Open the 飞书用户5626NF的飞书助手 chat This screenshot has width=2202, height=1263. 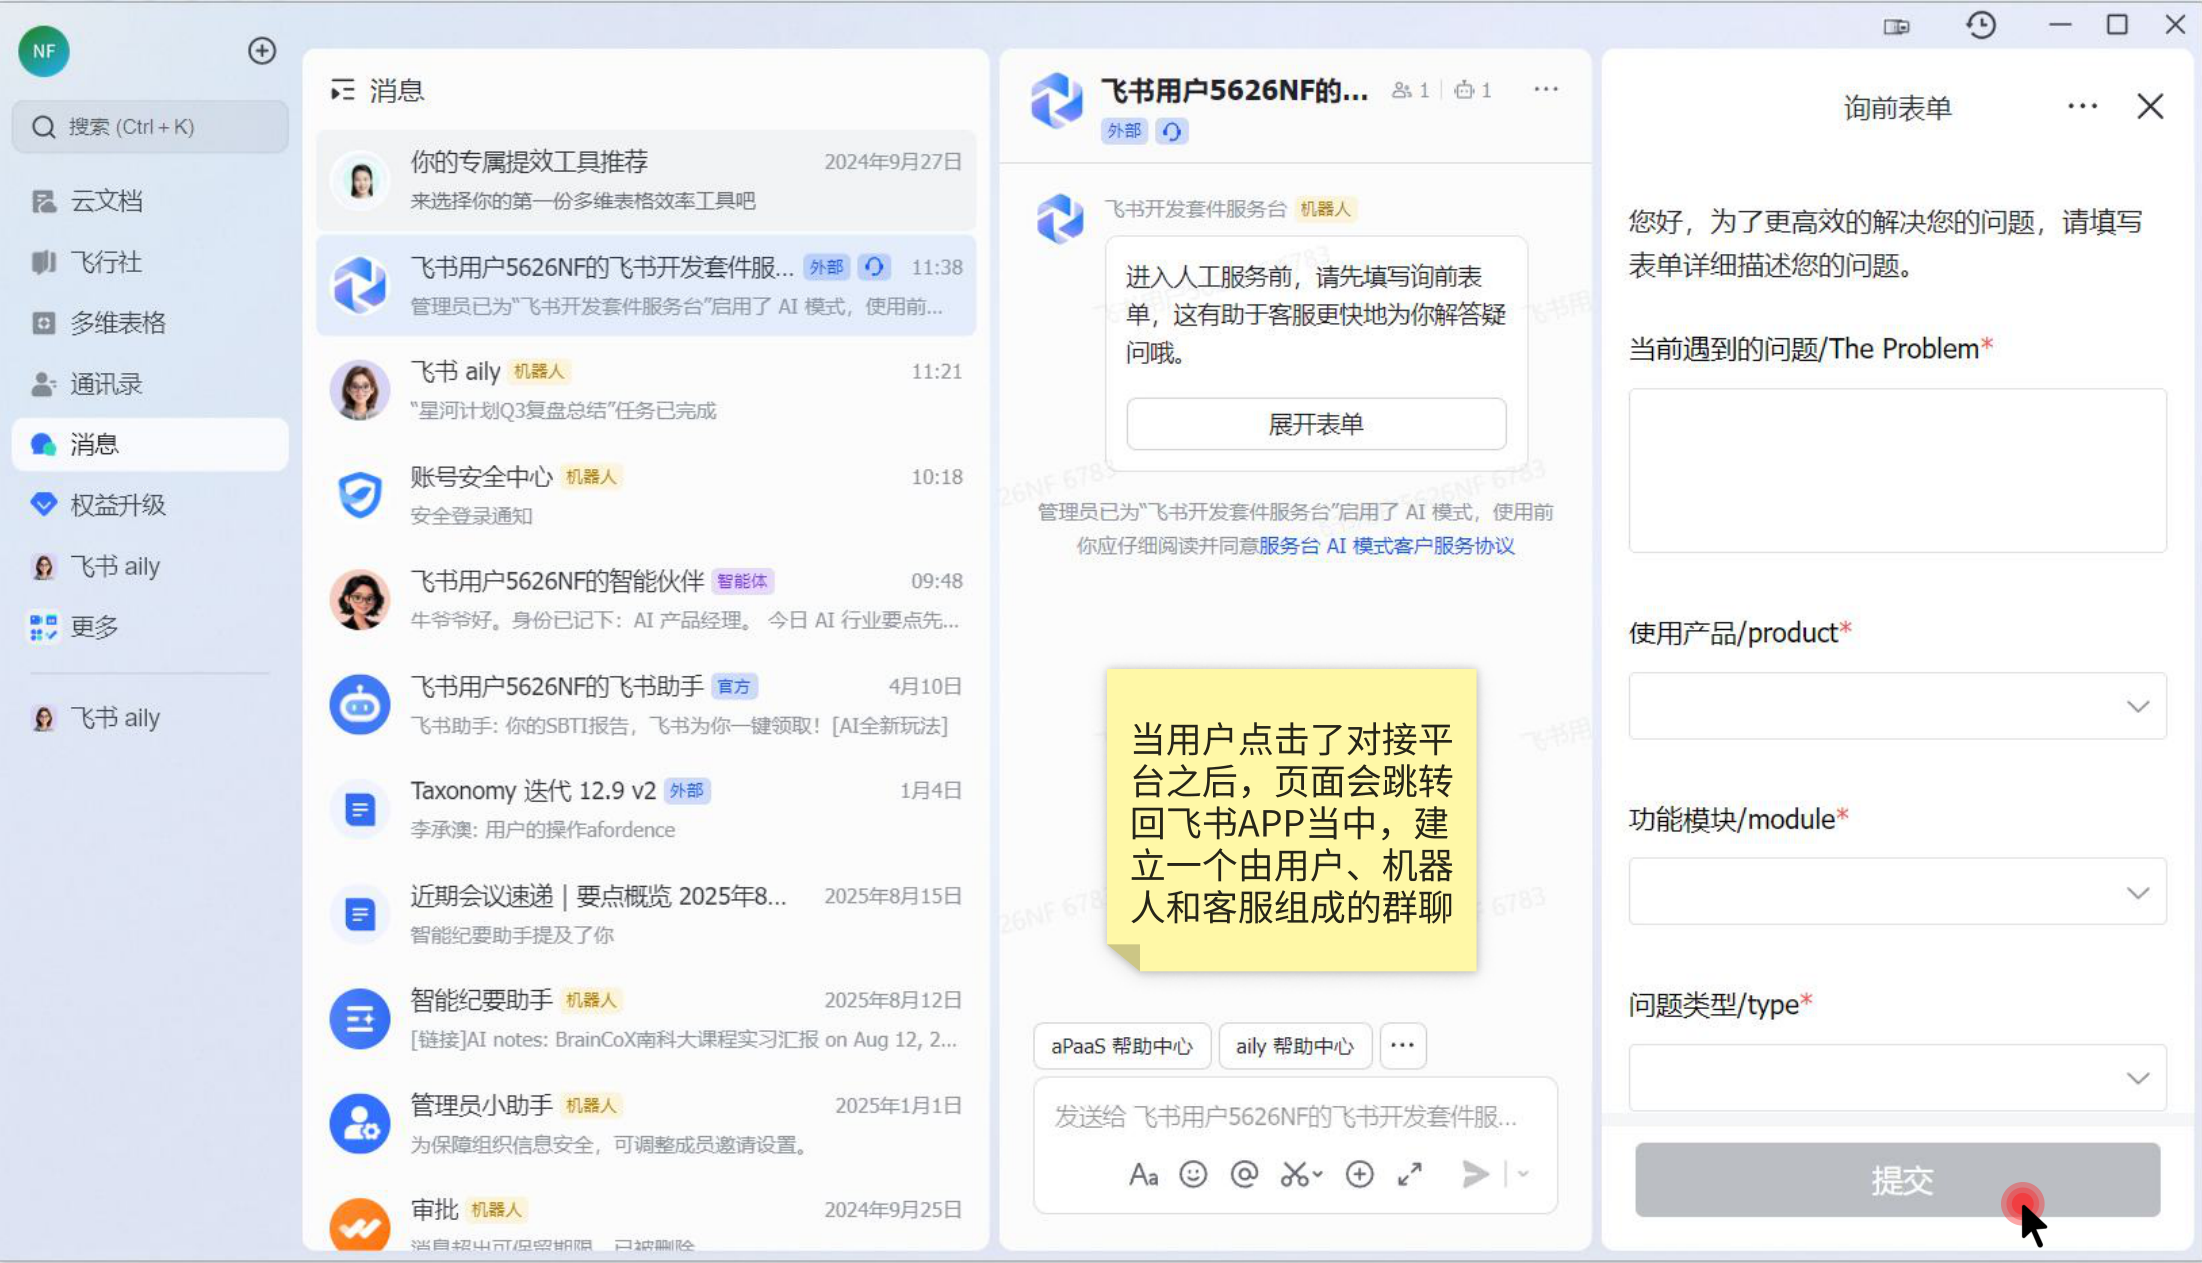646,705
